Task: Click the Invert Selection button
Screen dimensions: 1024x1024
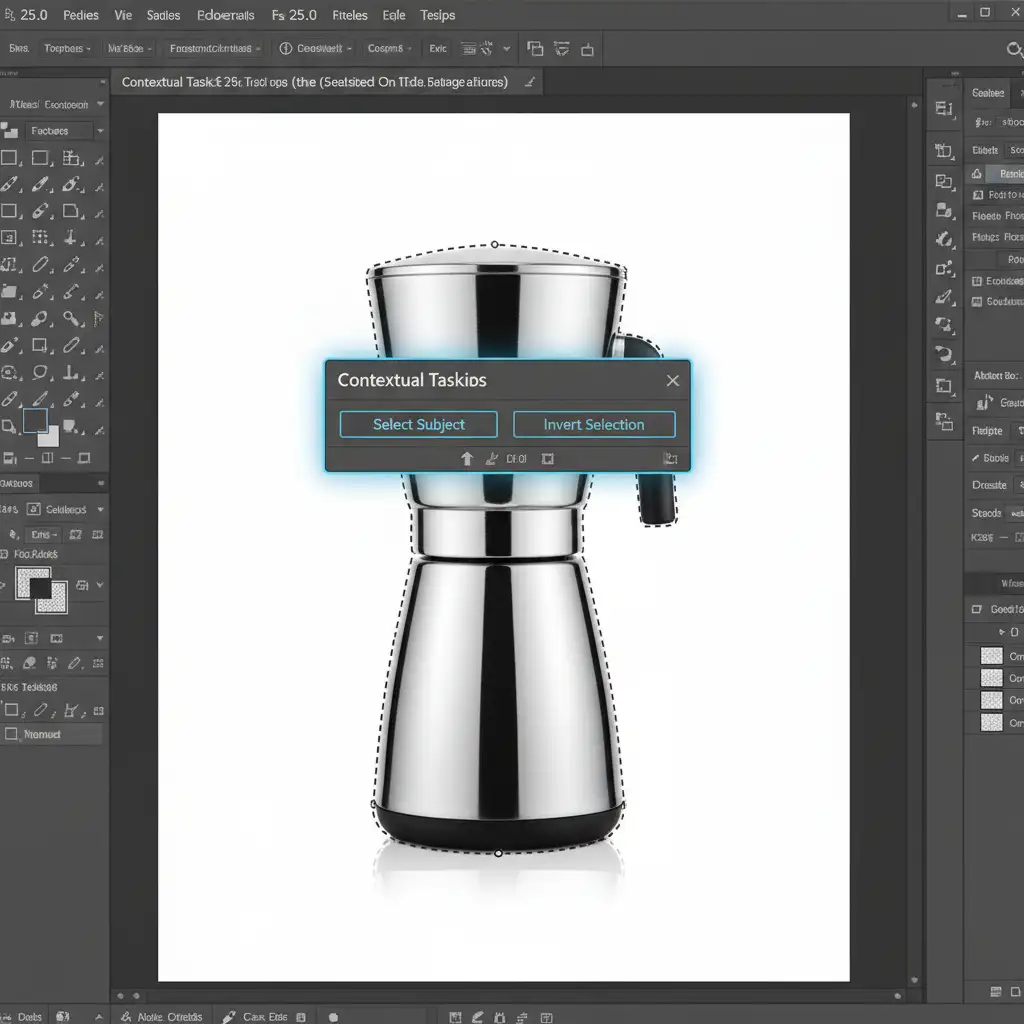Action: point(594,424)
